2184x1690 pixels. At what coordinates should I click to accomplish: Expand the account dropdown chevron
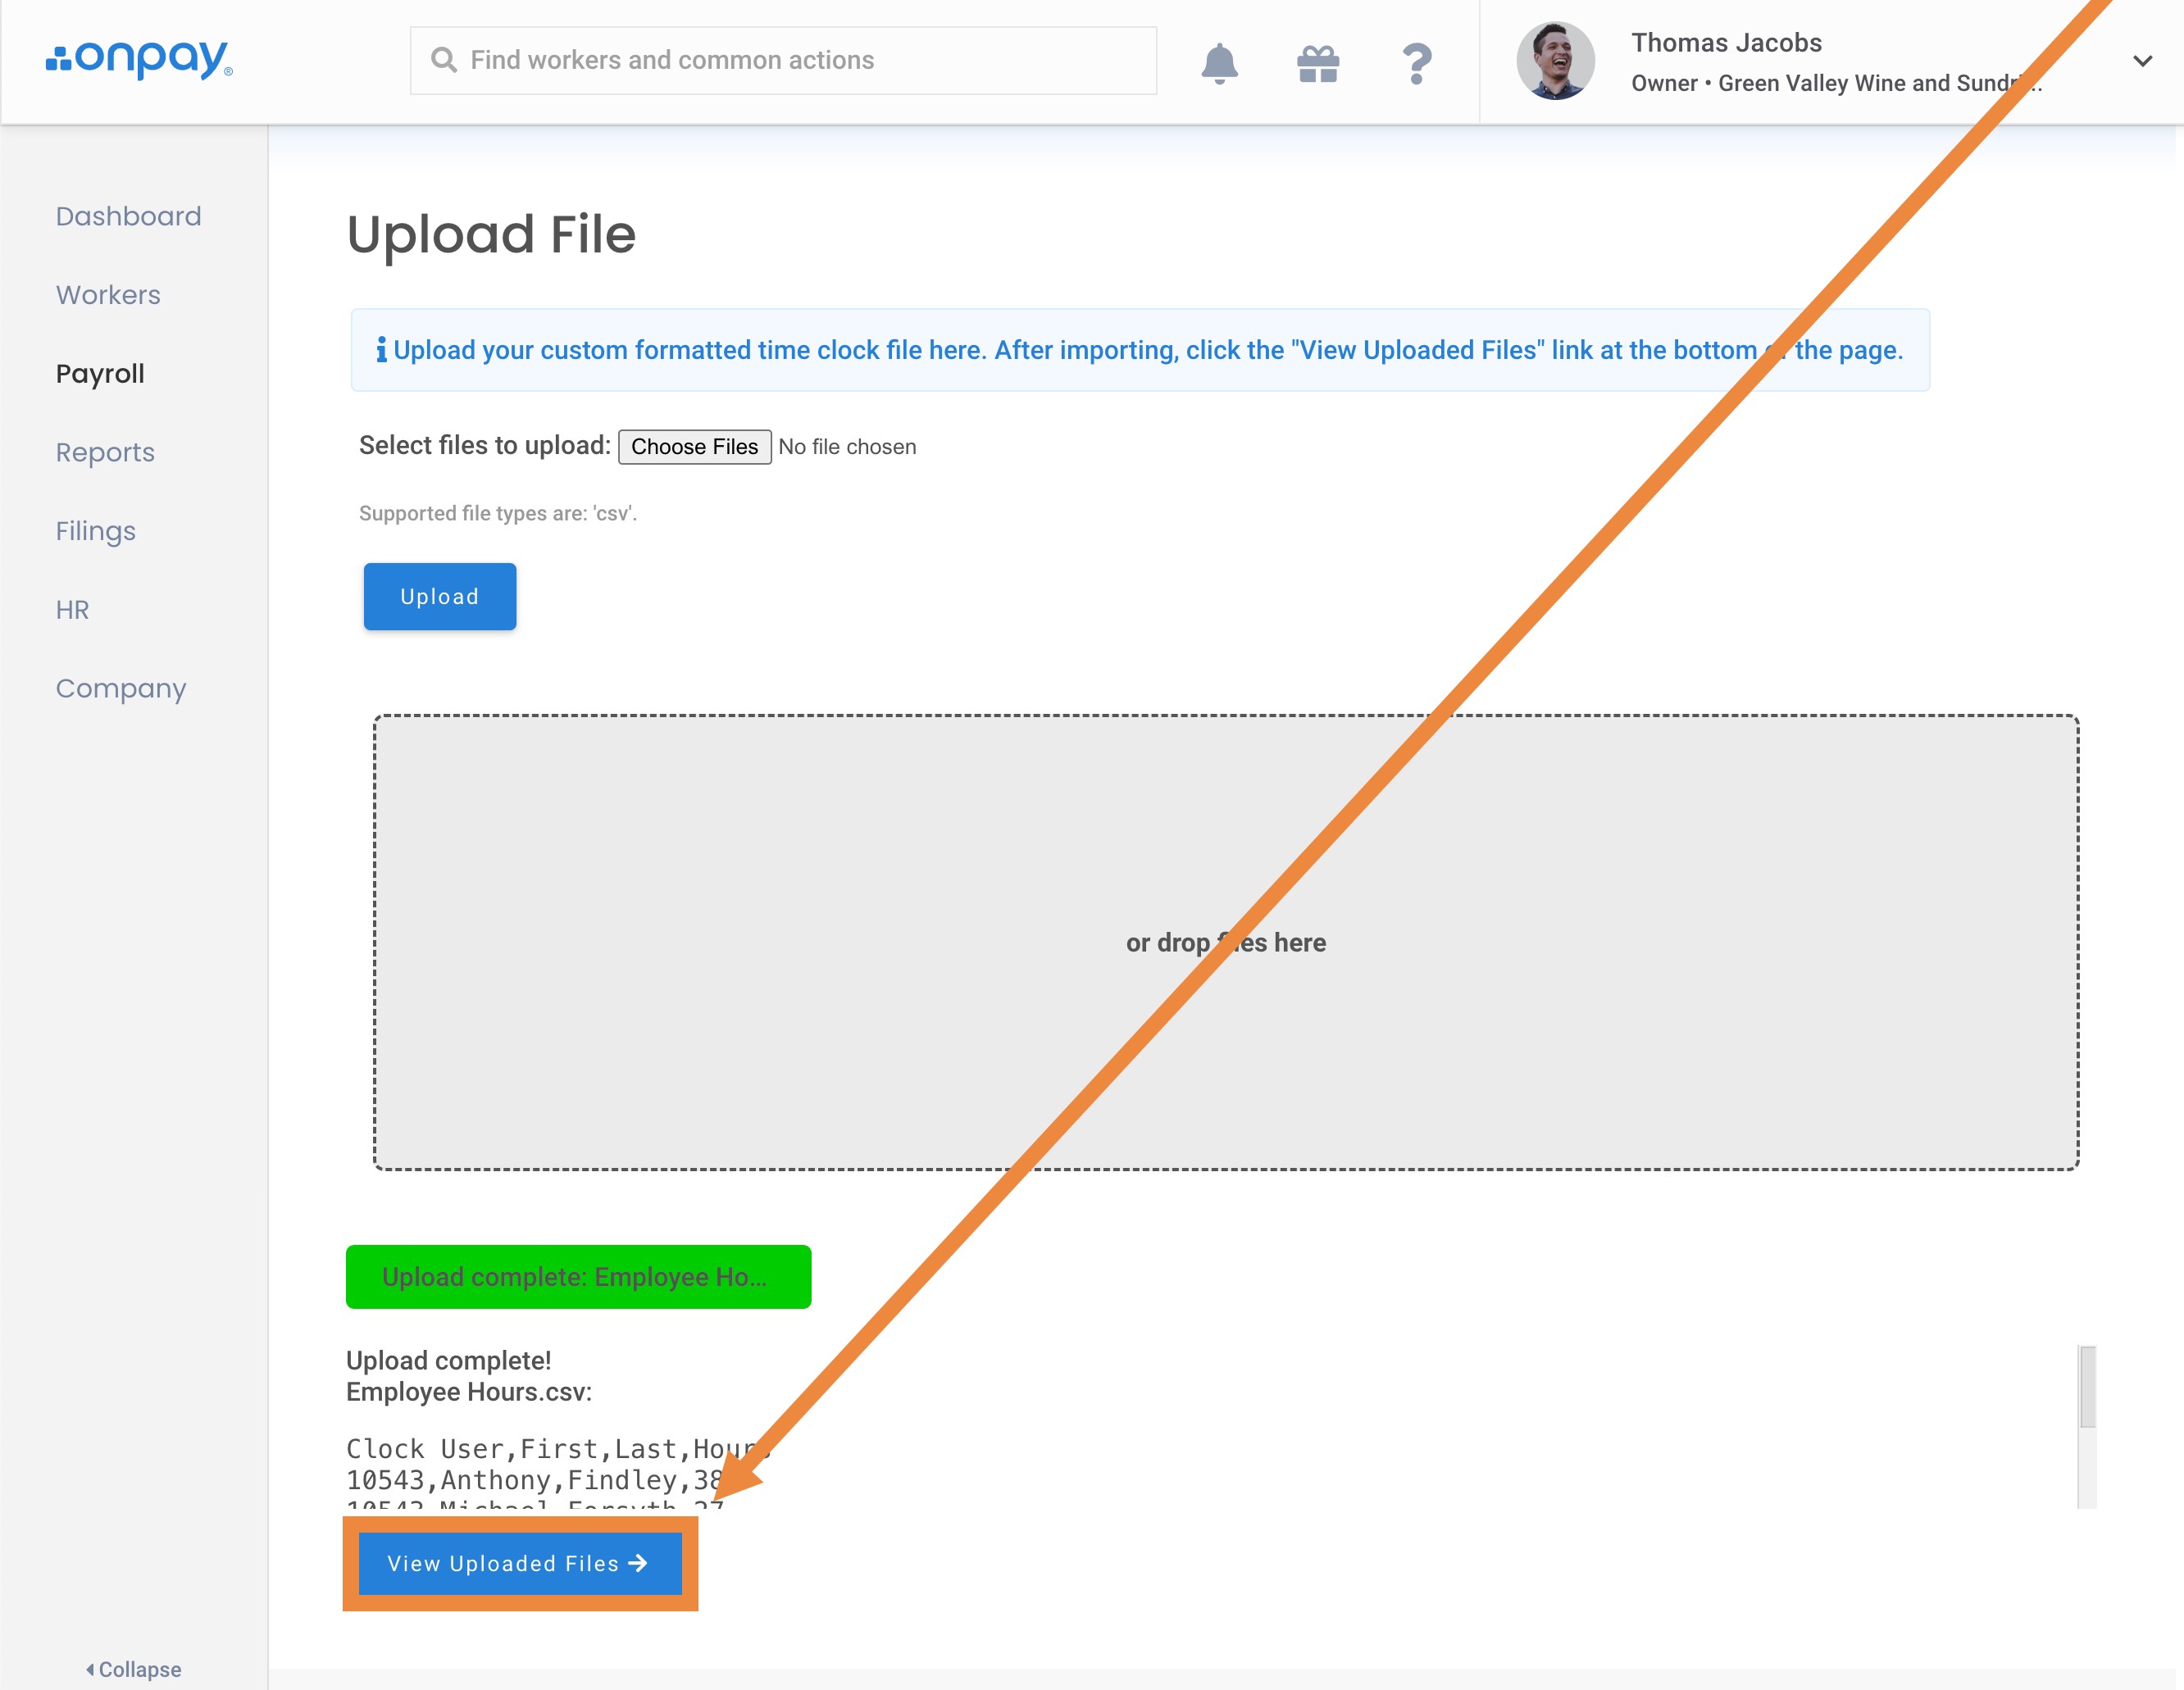click(x=2141, y=61)
